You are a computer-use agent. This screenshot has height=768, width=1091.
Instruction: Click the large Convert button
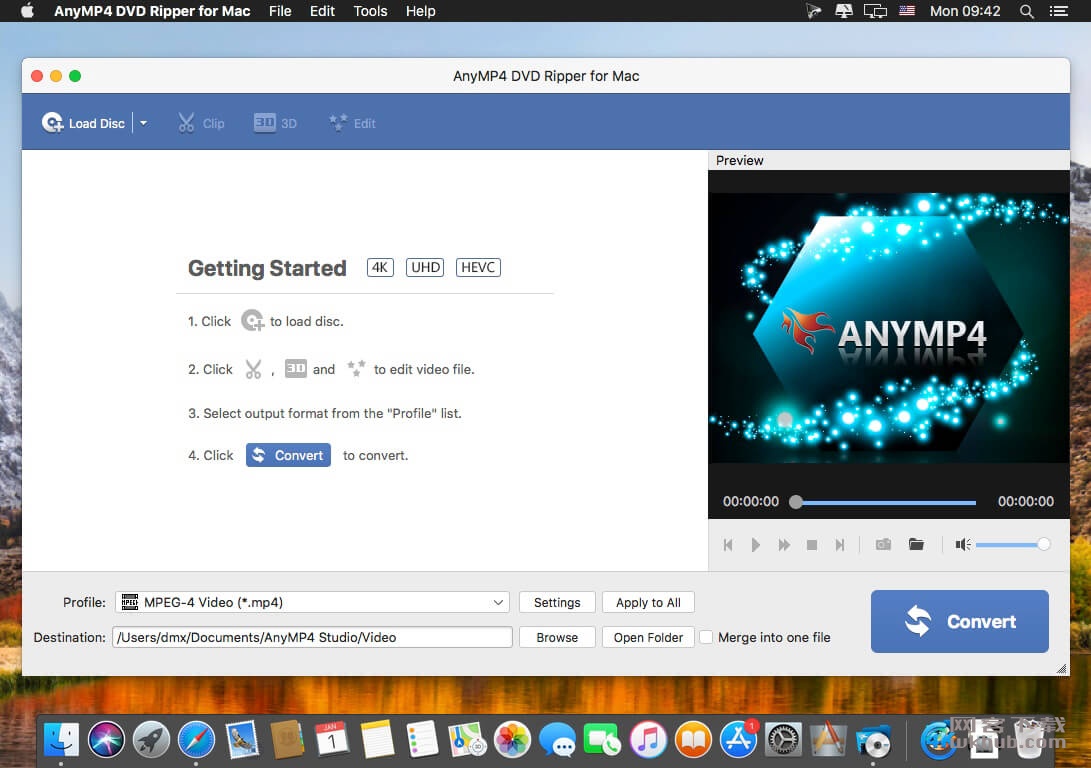(959, 621)
